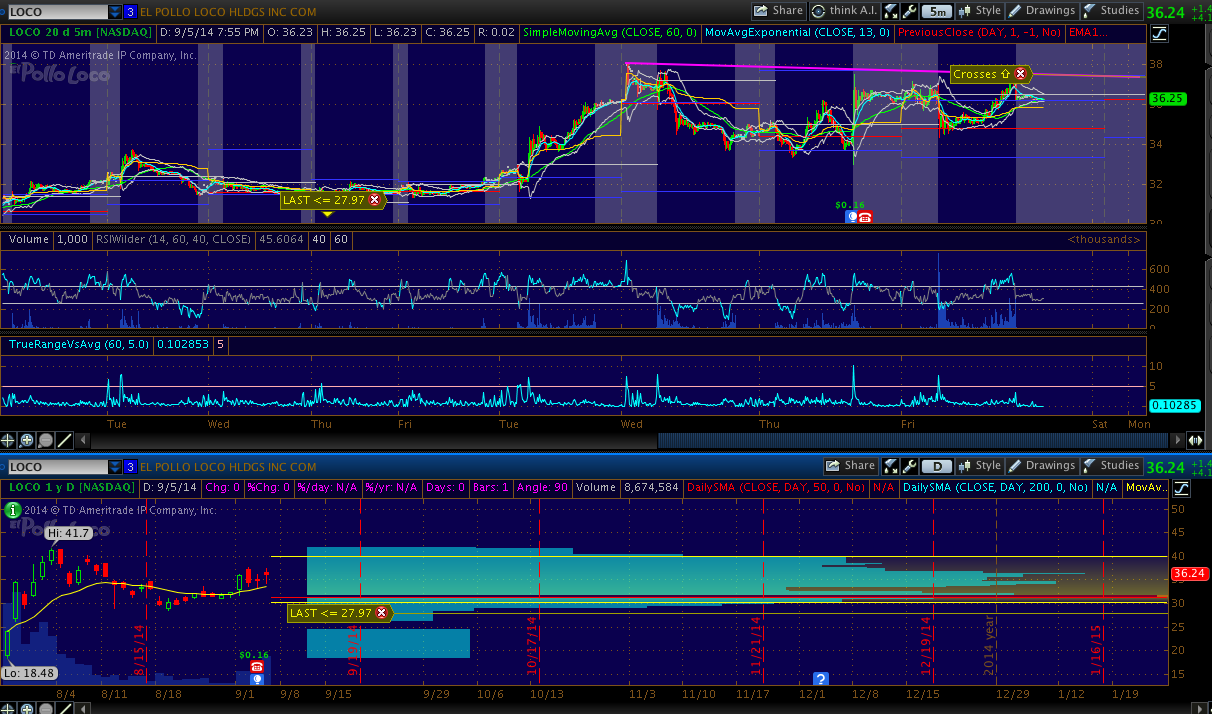Viewport: 1212px width, 714px height.
Task: Expand the LOCO symbol dropdown in lower chart
Action: tap(114, 467)
